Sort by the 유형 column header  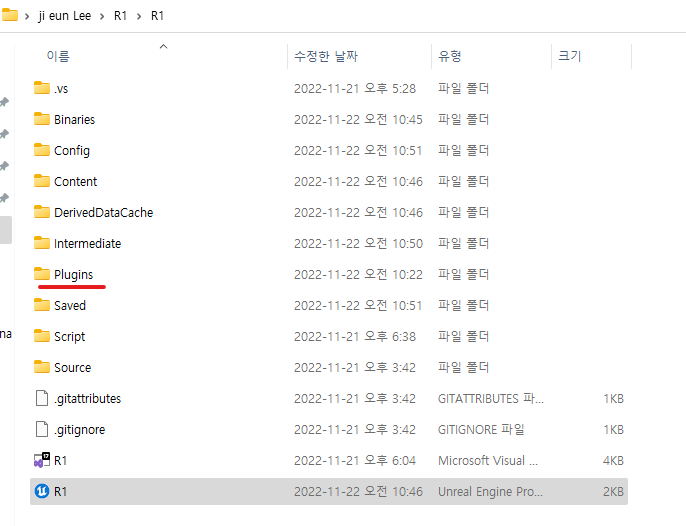[x=449, y=56]
